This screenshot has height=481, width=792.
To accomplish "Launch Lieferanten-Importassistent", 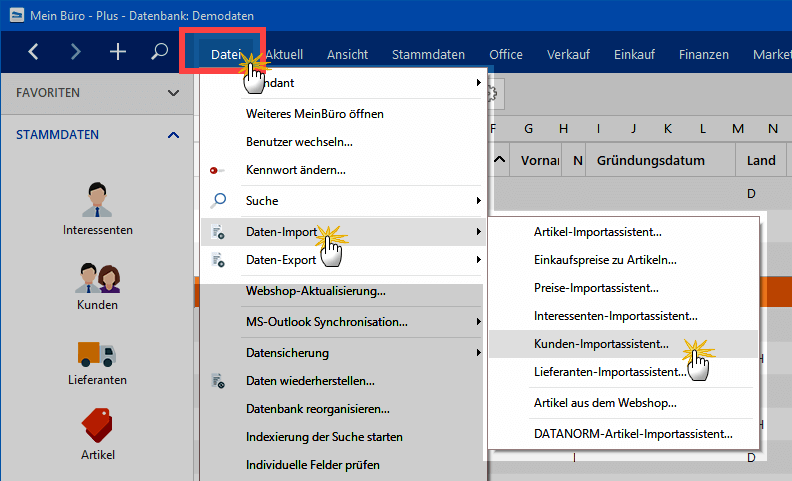I will [623, 372].
